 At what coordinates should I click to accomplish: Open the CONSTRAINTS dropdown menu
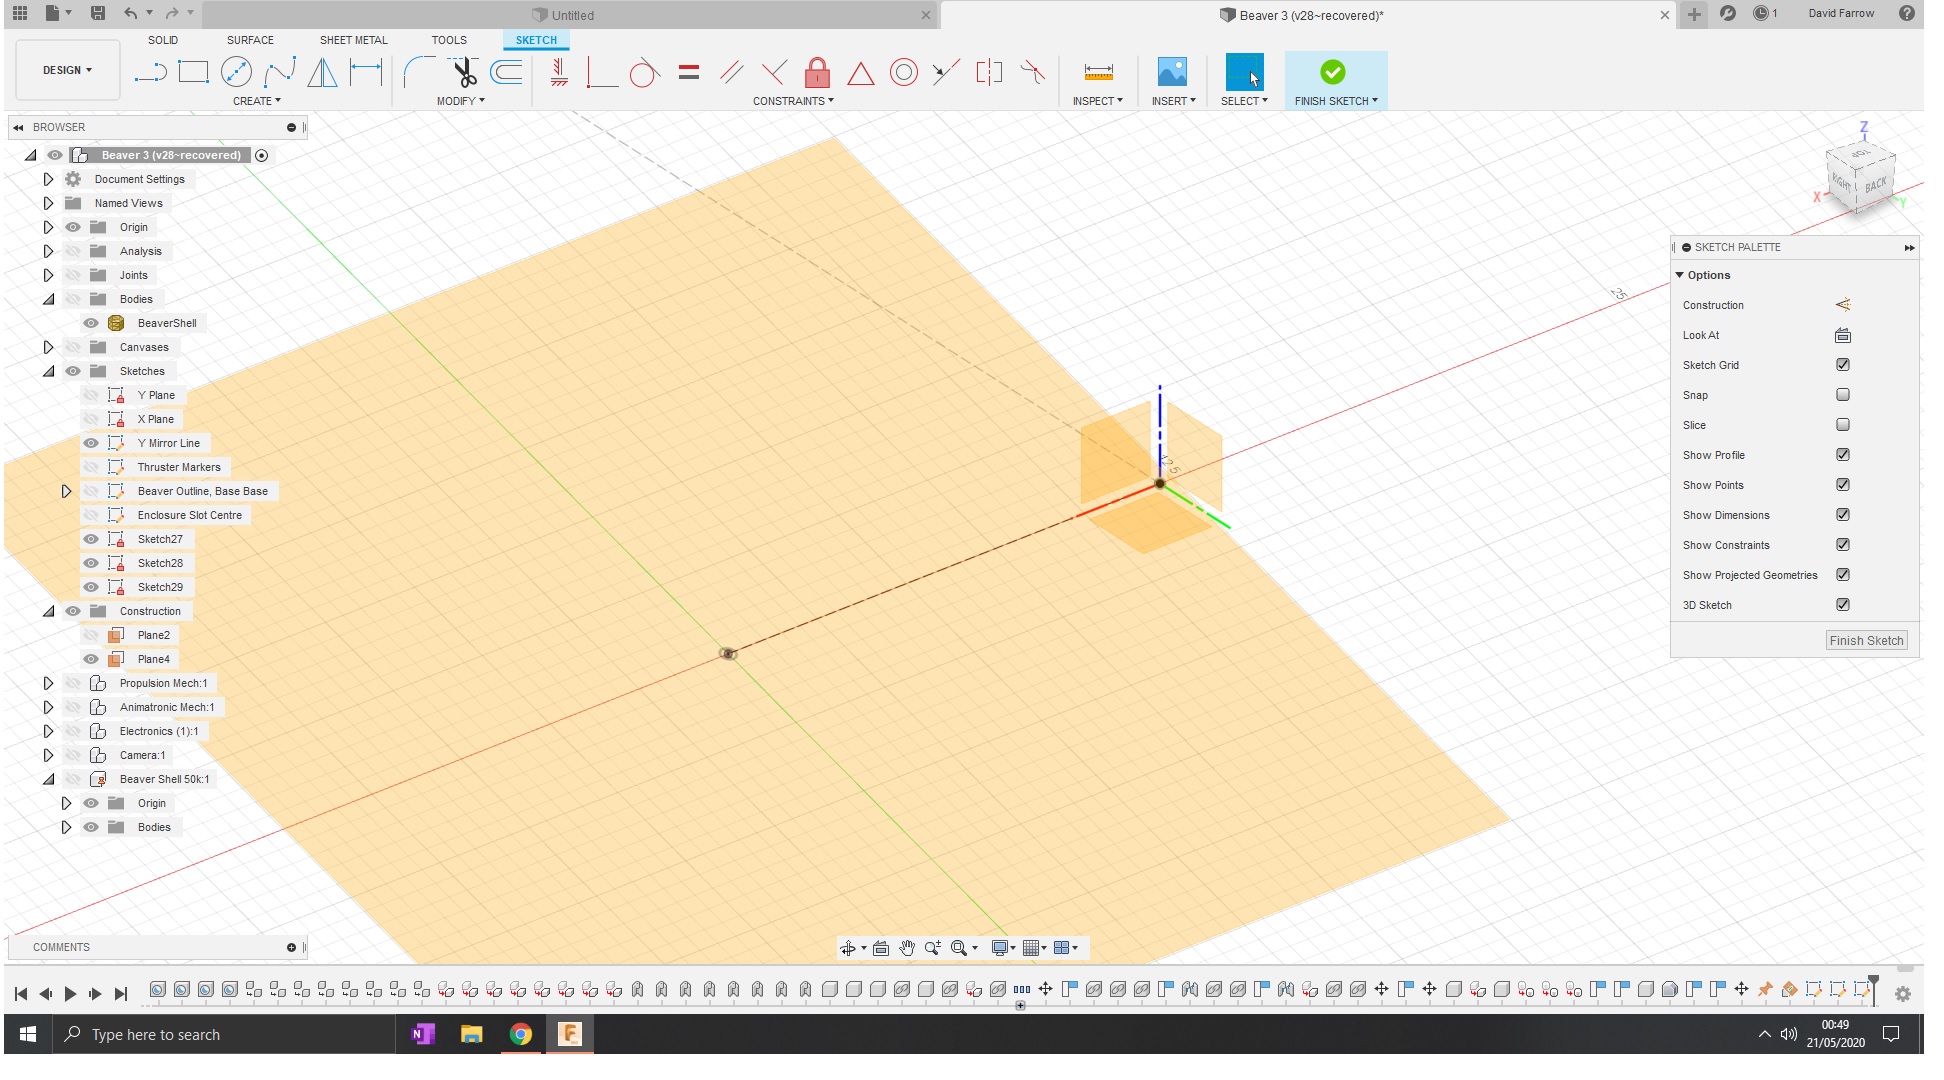click(793, 101)
